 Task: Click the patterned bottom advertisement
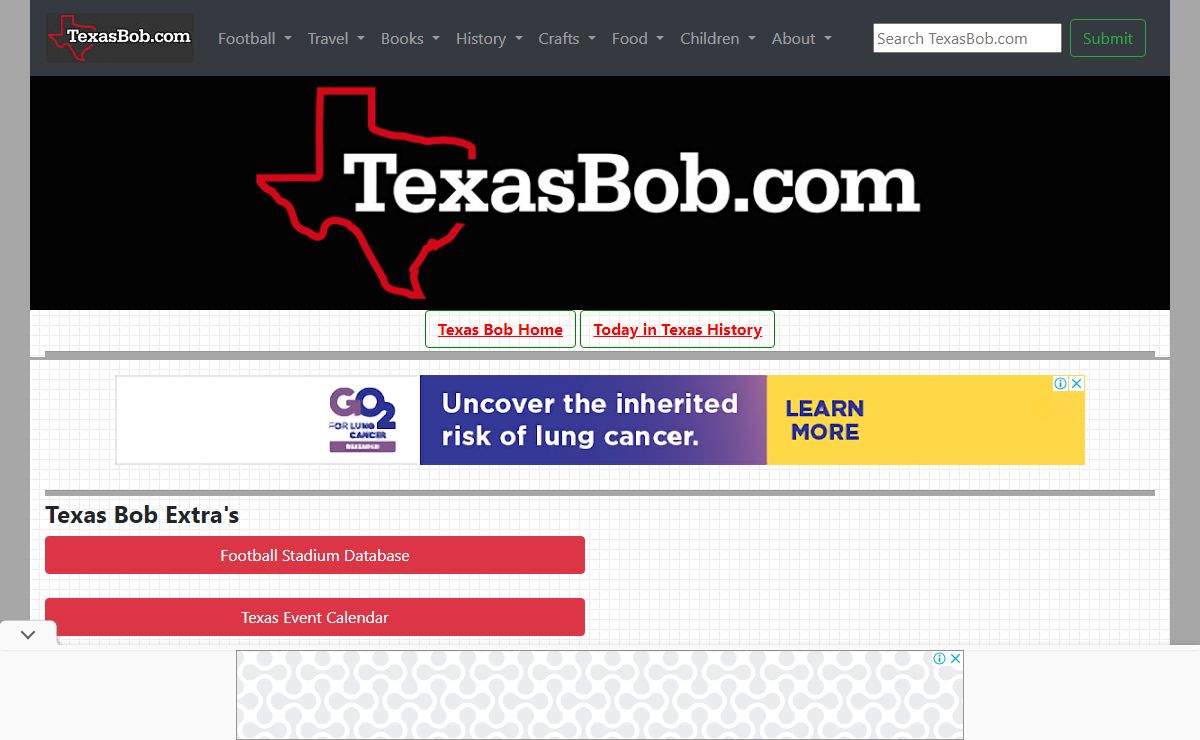point(600,695)
